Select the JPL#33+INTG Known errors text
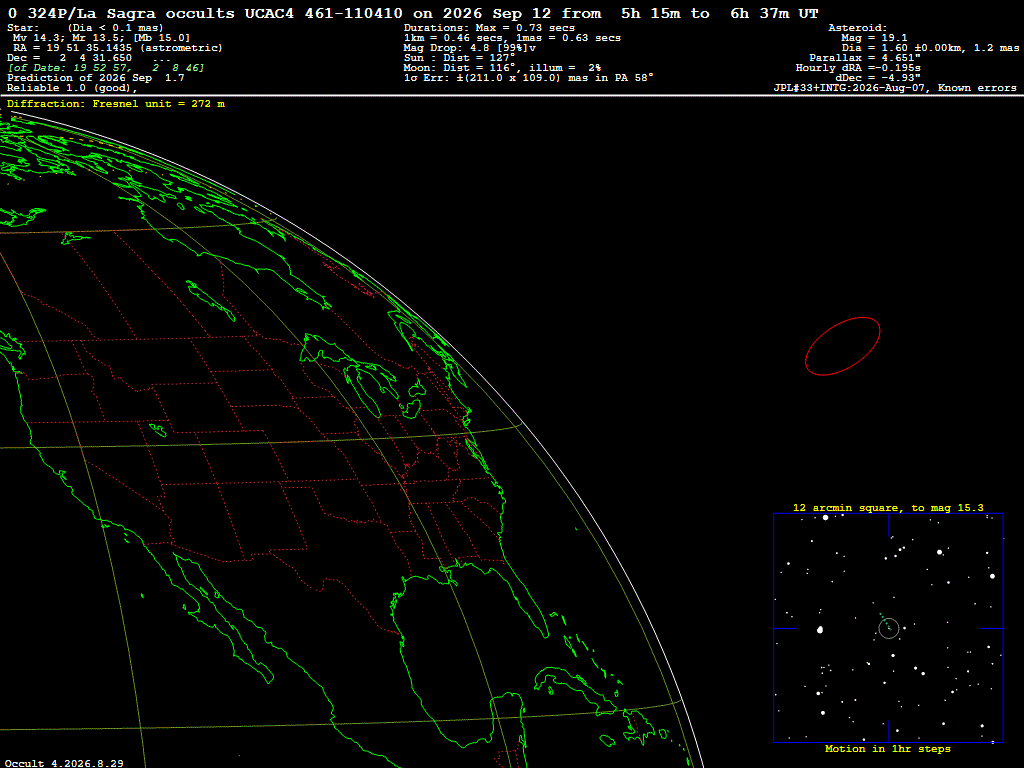This screenshot has height=768, width=1024. click(895, 88)
